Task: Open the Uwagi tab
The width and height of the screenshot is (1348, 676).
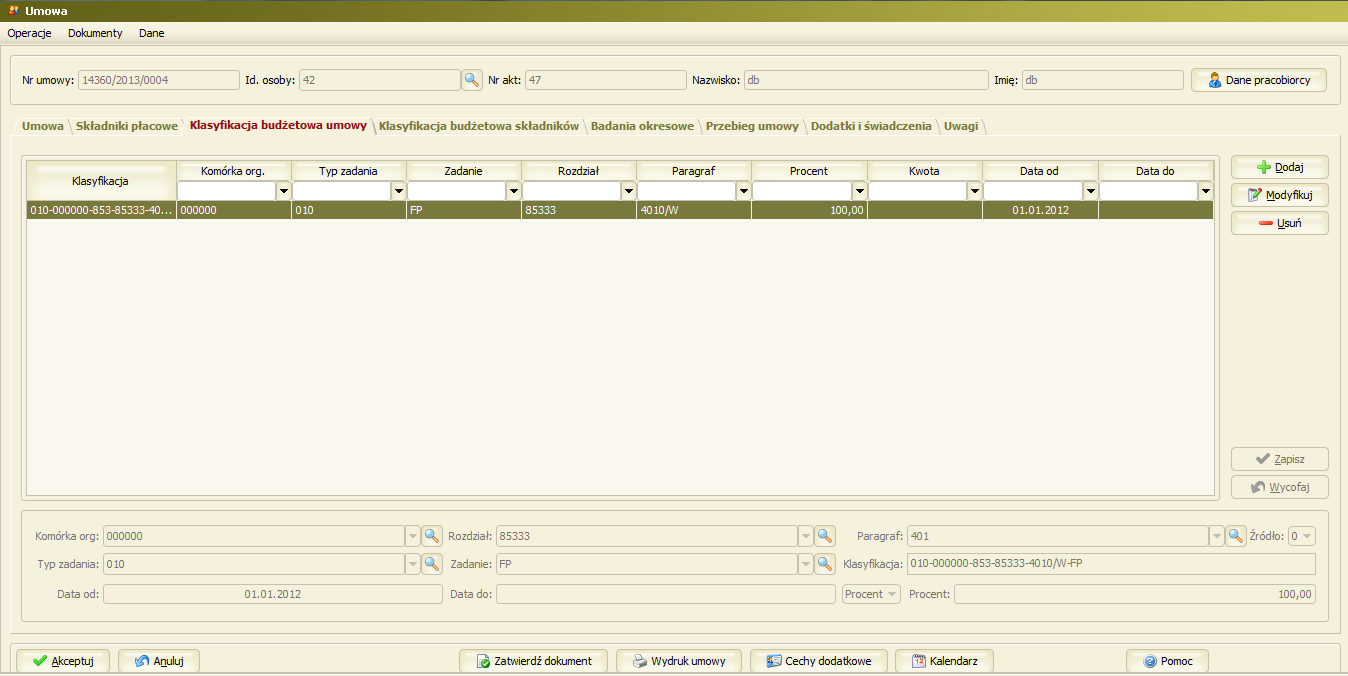Action: pyautogui.click(x=961, y=126)
